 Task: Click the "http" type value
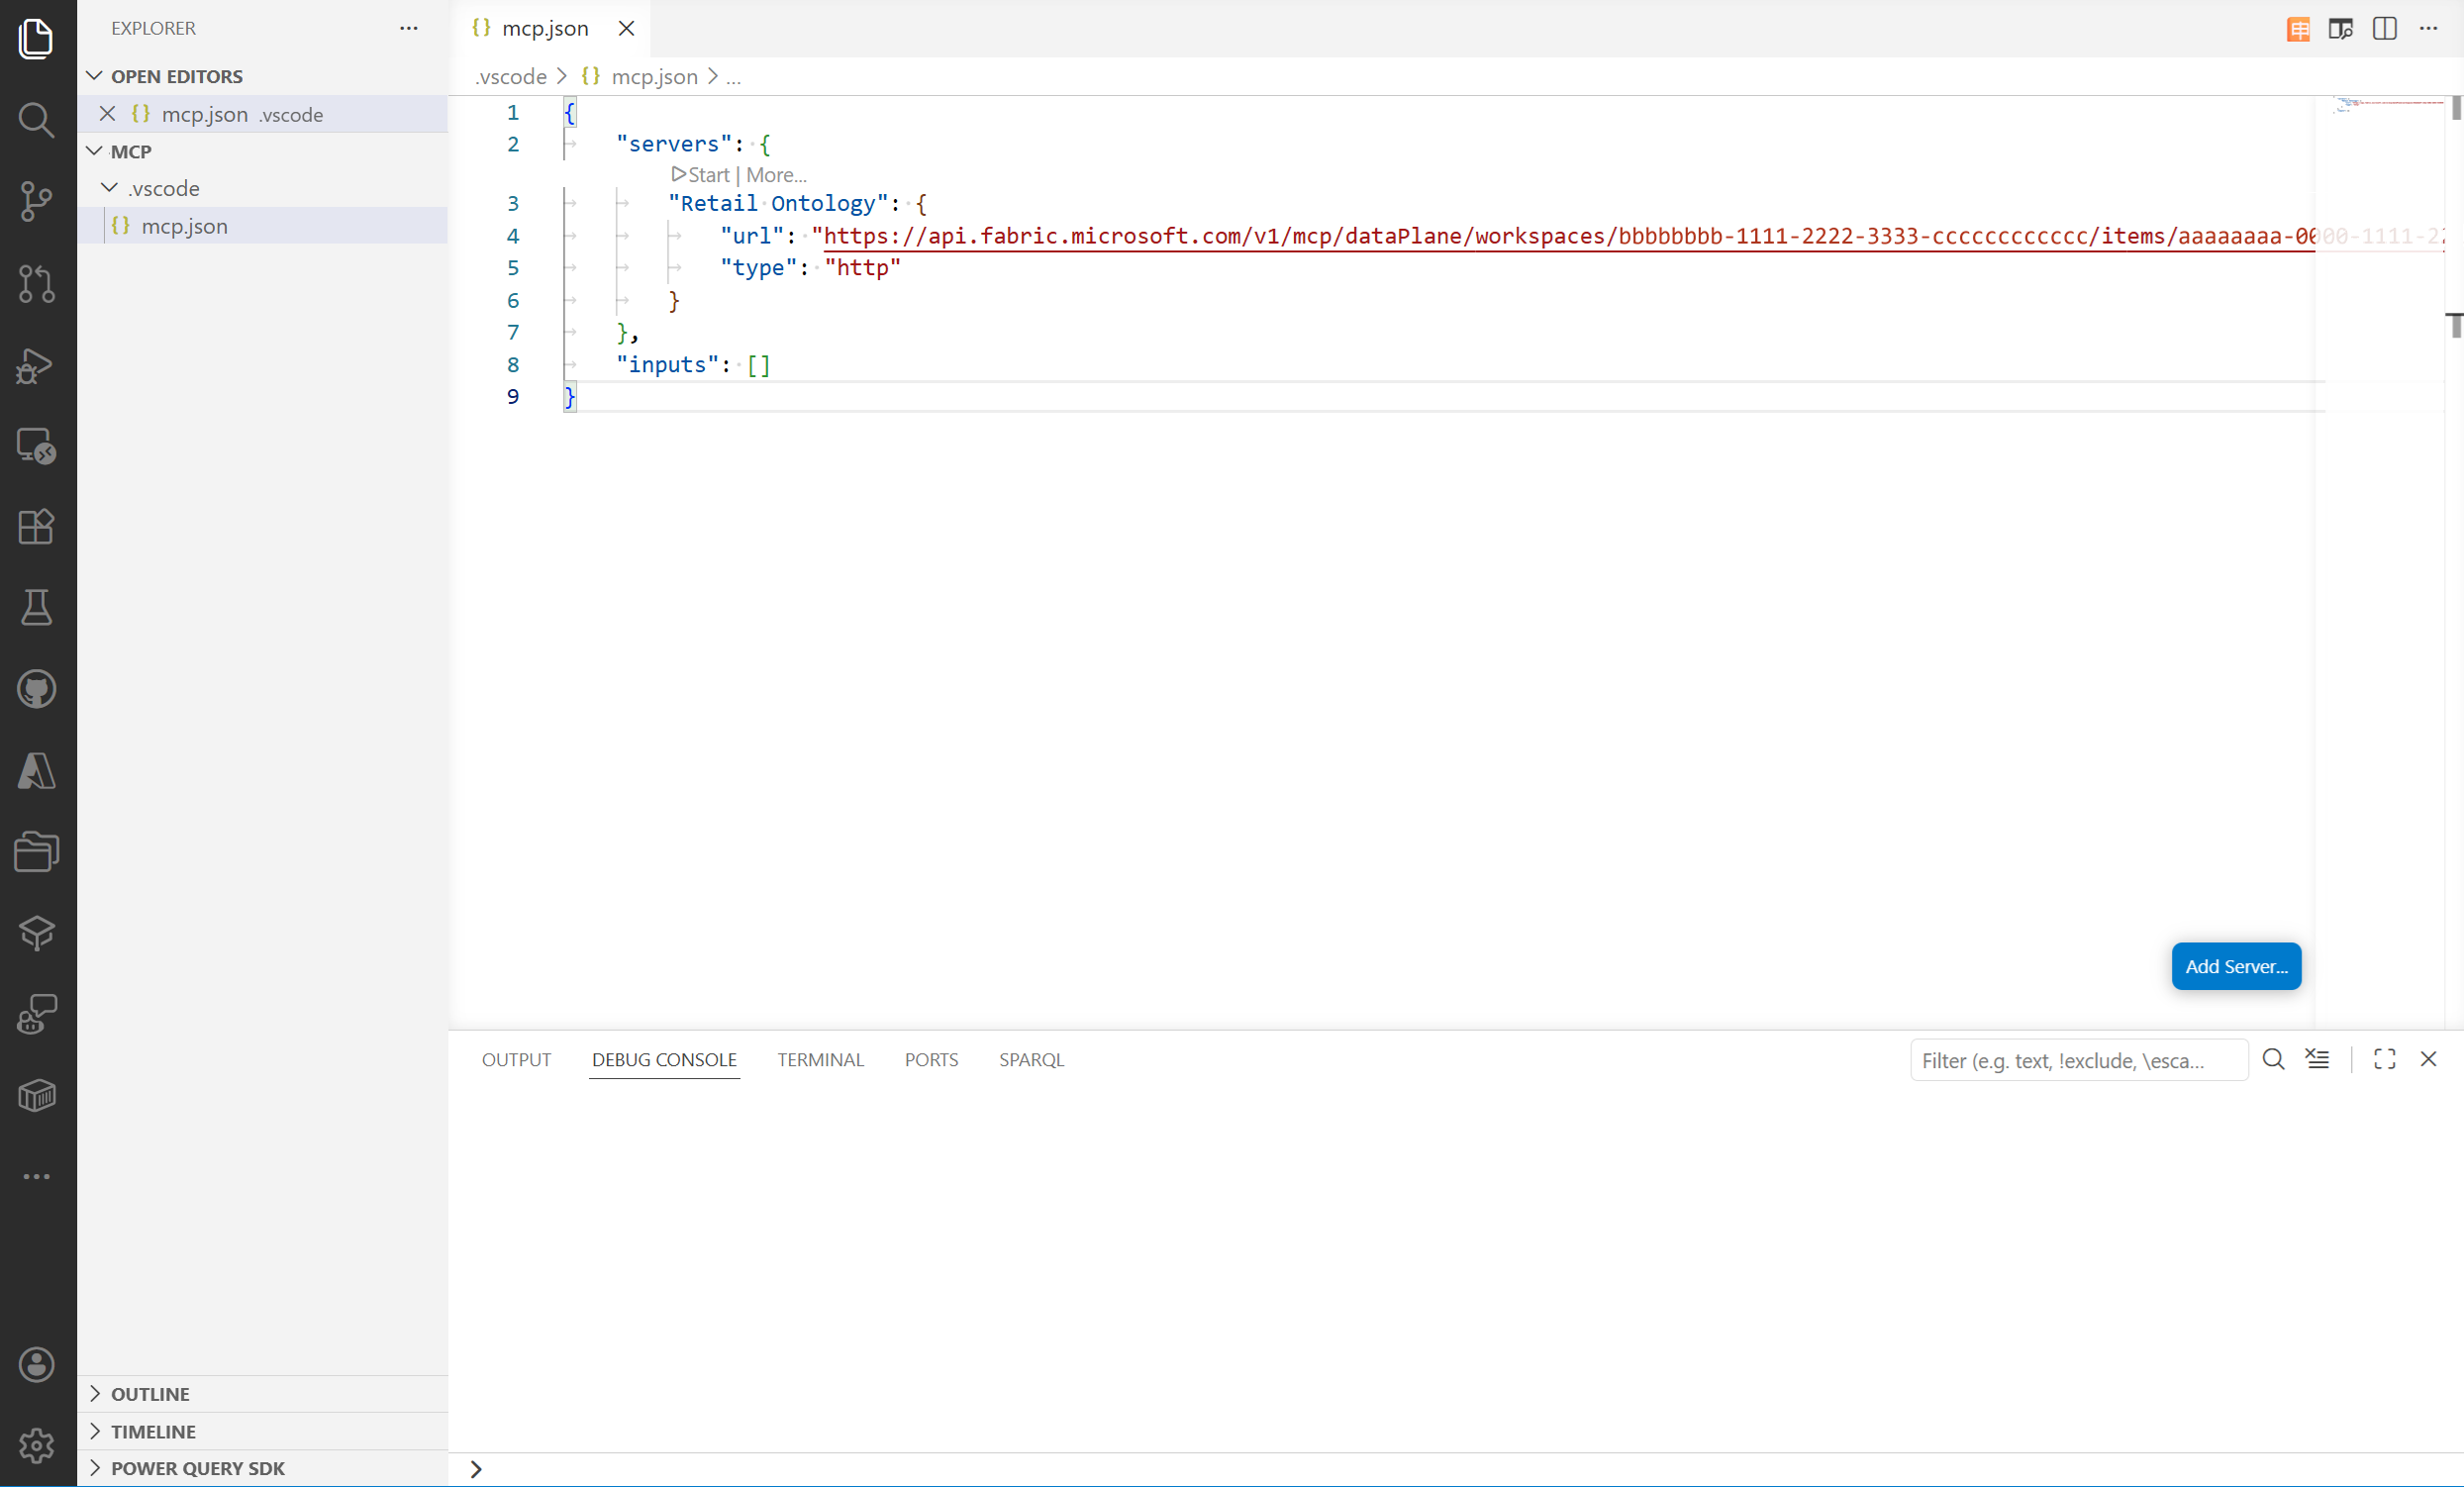(862, 268)
